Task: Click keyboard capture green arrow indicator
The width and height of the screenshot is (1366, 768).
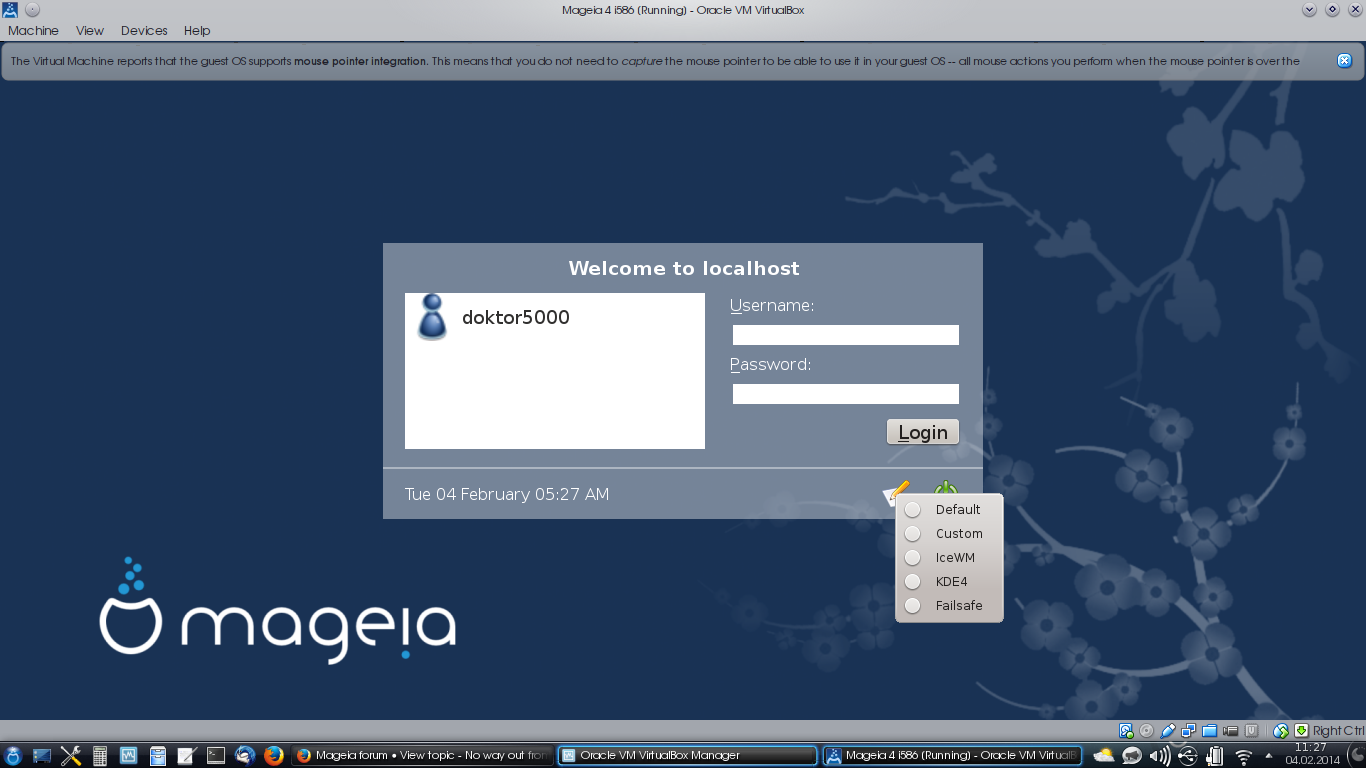Action: point(1302,731)
